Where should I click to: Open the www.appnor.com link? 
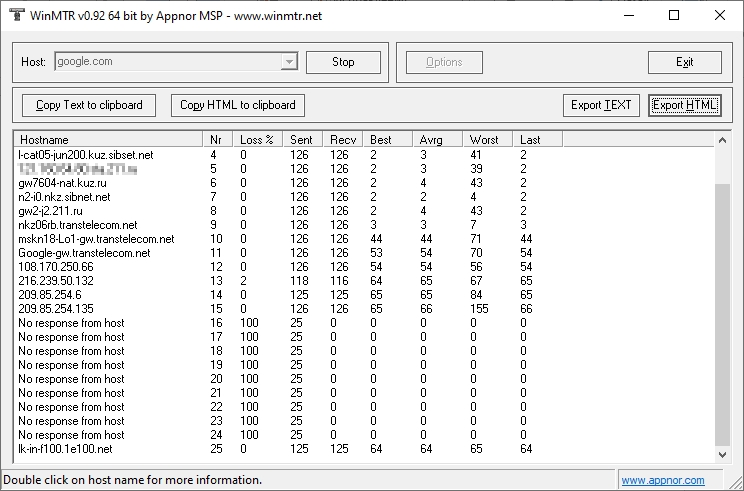(x=663, y=480)
